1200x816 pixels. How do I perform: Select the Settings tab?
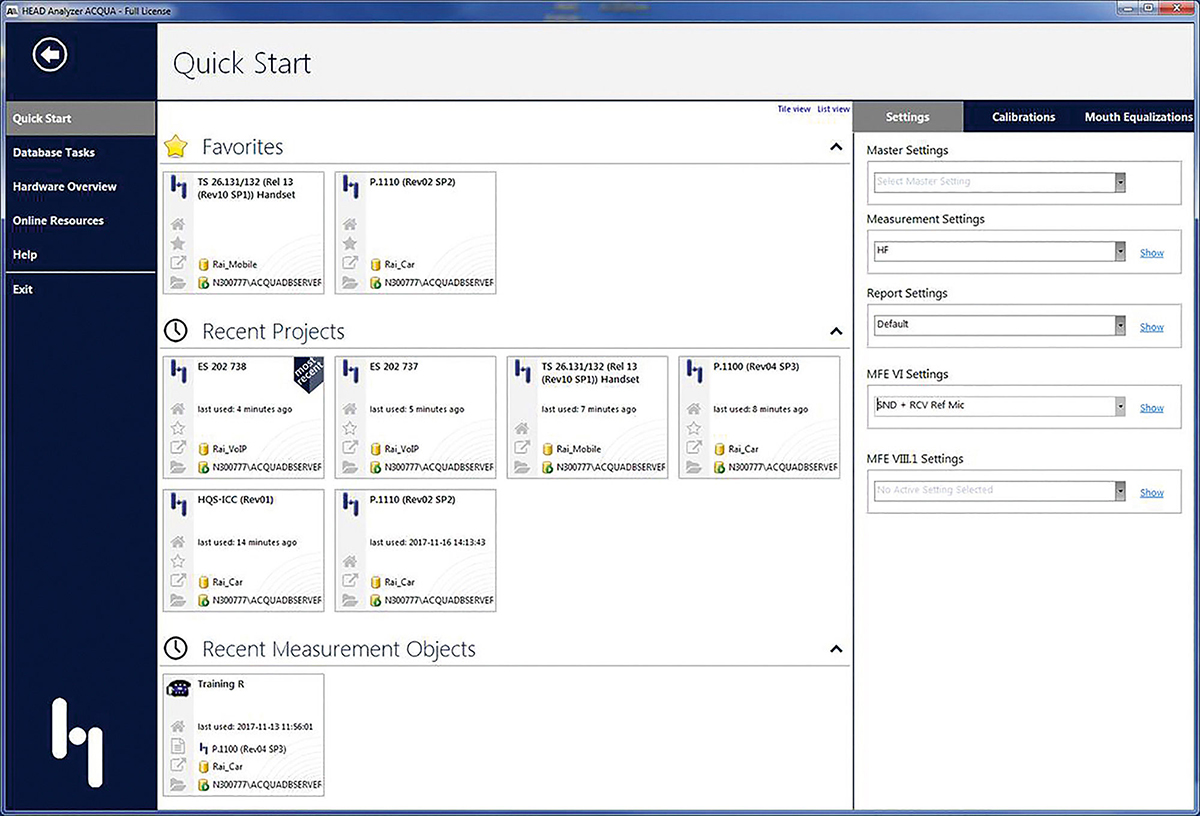[908, 117]
